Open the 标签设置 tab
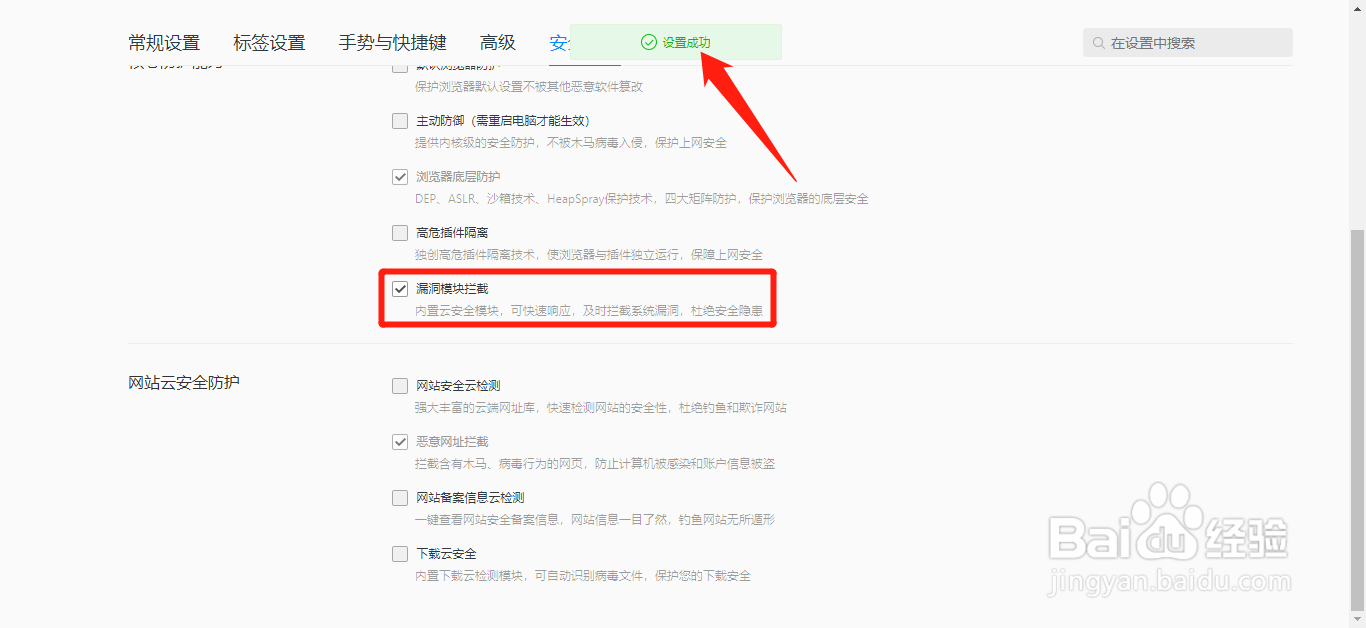The height and width of the screenshot is (628, 1366). pyautogui.click(x=269, y=42)
